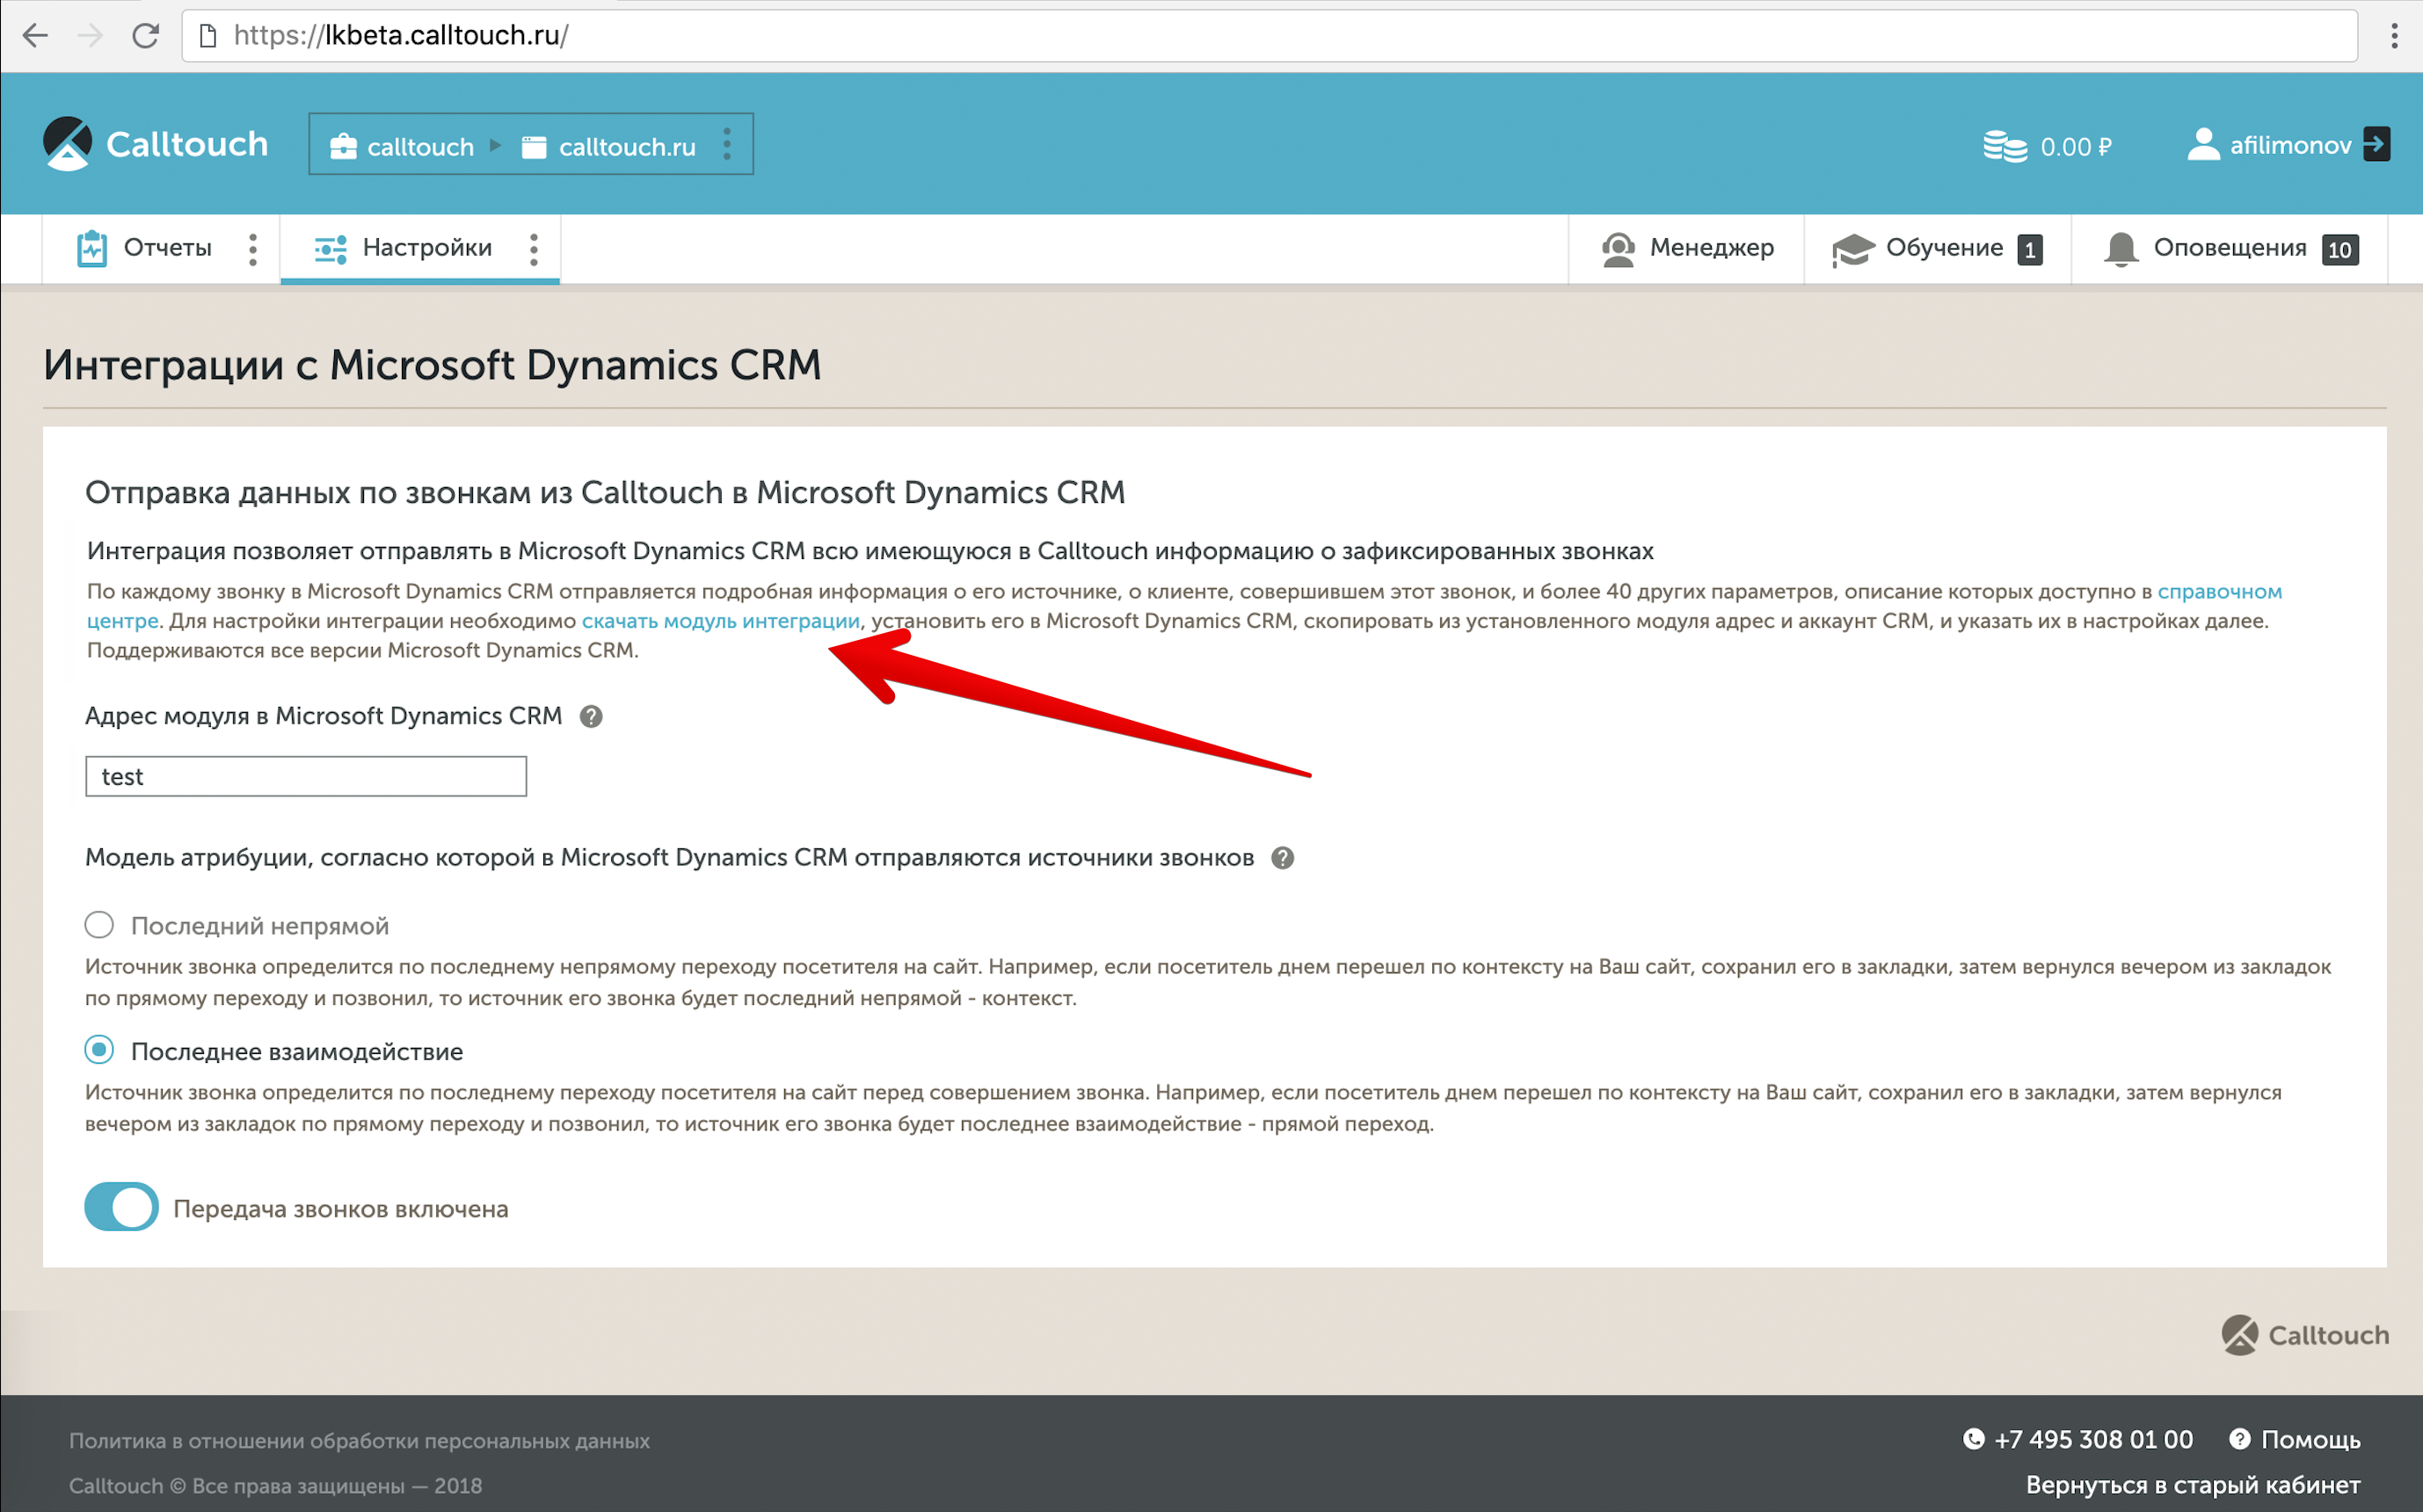This screenshot has height=1512, width=2423.
Task: Click the Calltouch logo in the header
Action: click(155, 144)
